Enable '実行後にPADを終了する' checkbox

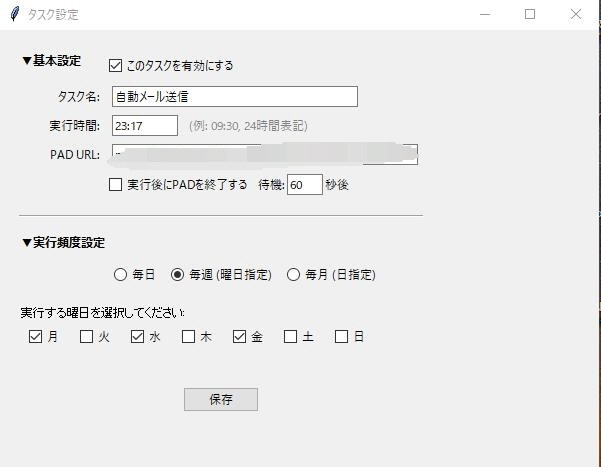[115, 184]
